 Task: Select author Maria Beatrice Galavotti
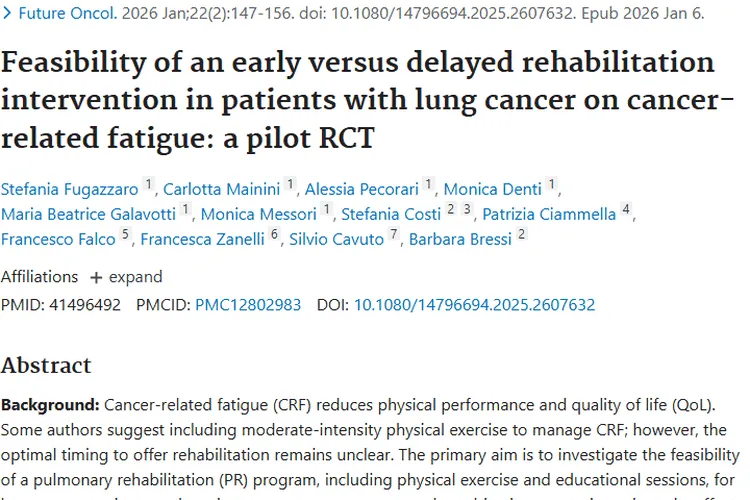coord(88,213)
